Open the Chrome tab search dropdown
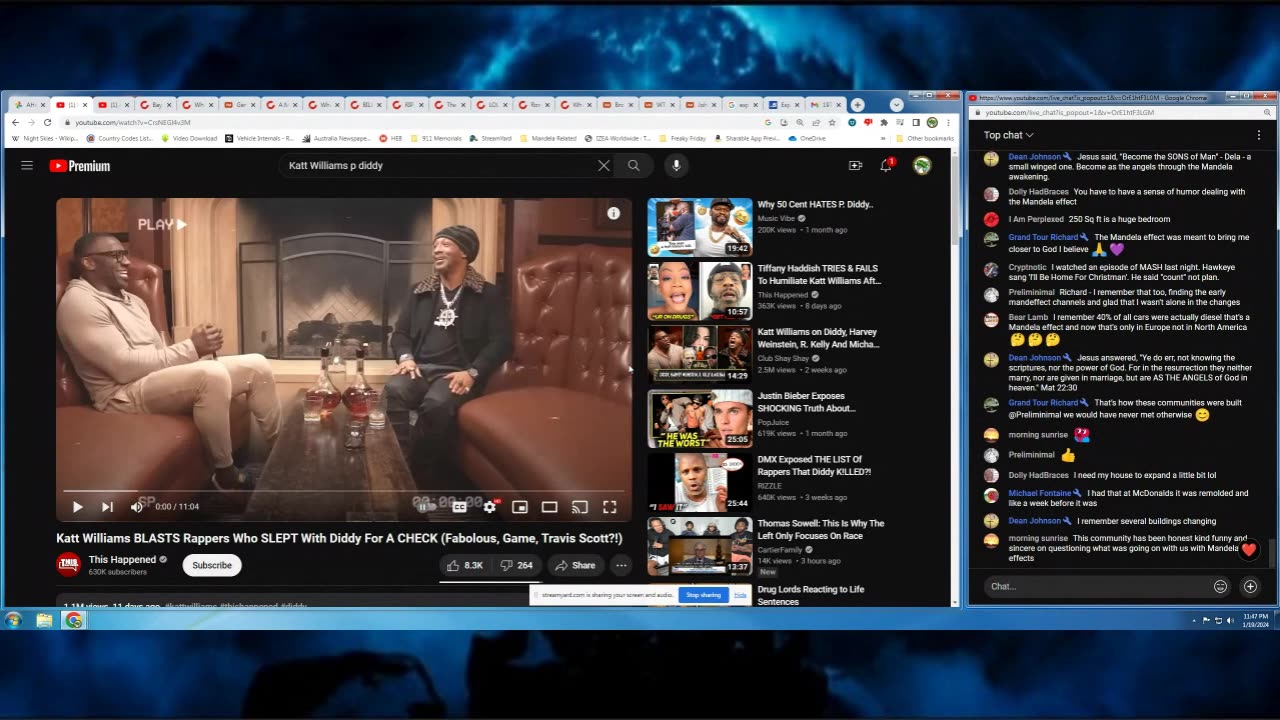This screenshot has width=1280, height=720. click(896, 105)
